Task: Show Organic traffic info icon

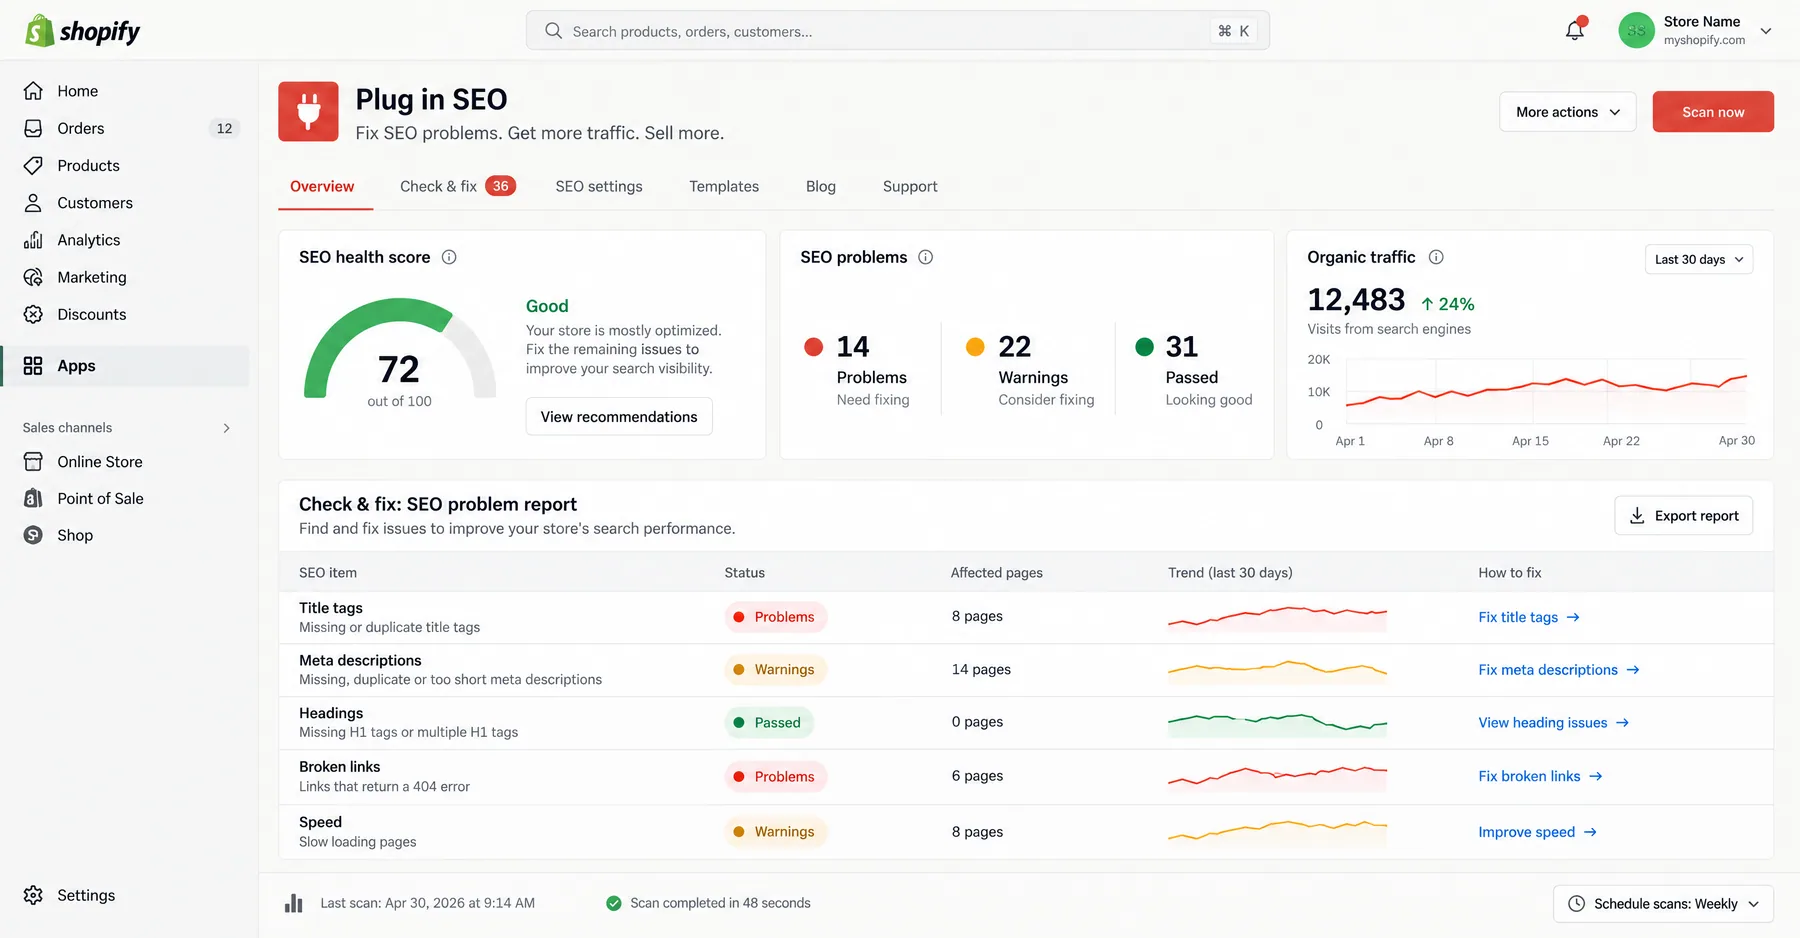Action: (1436, 257)
